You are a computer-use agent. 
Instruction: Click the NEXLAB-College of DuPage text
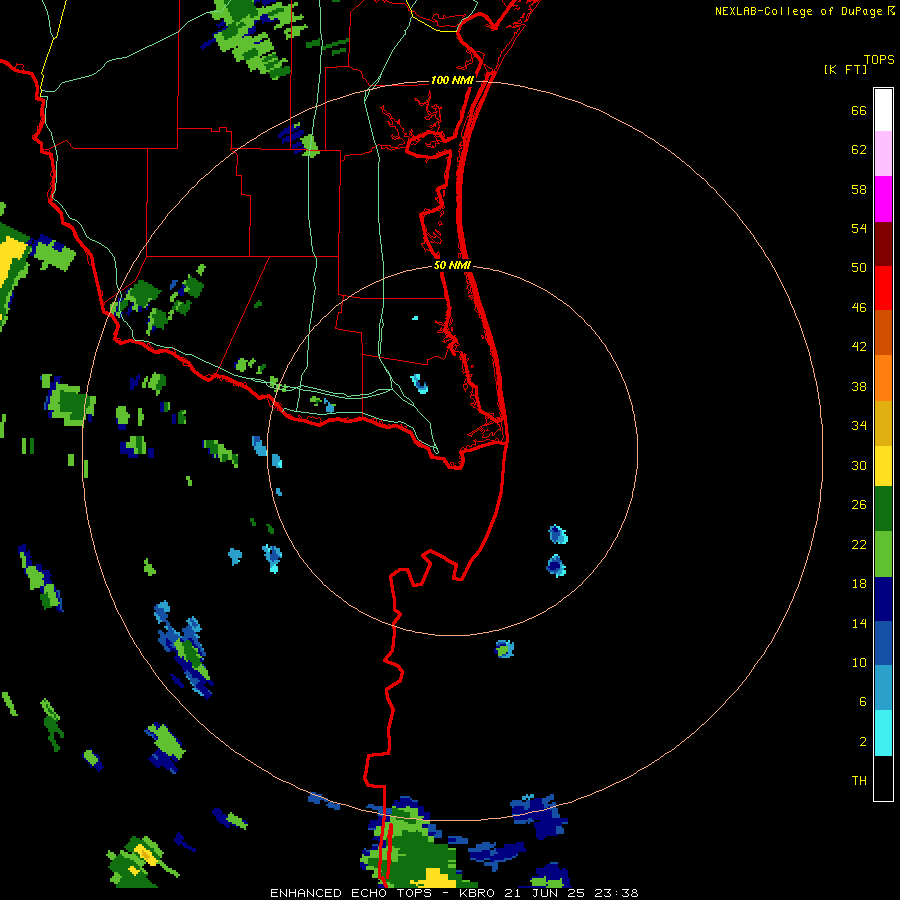coord(800,11)
